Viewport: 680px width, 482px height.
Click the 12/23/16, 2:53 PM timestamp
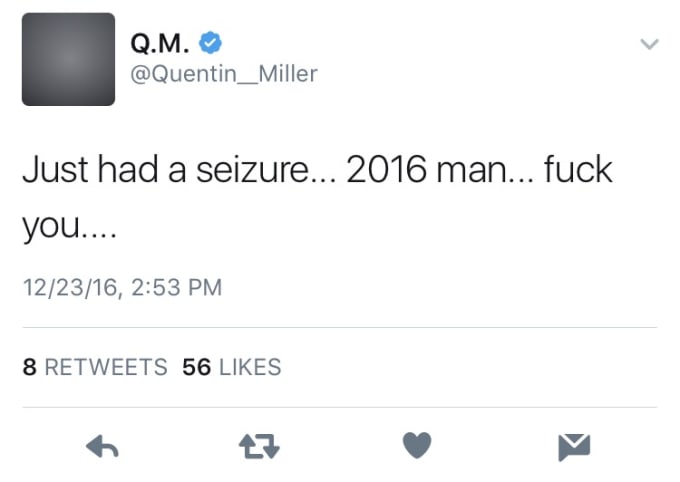122,288
